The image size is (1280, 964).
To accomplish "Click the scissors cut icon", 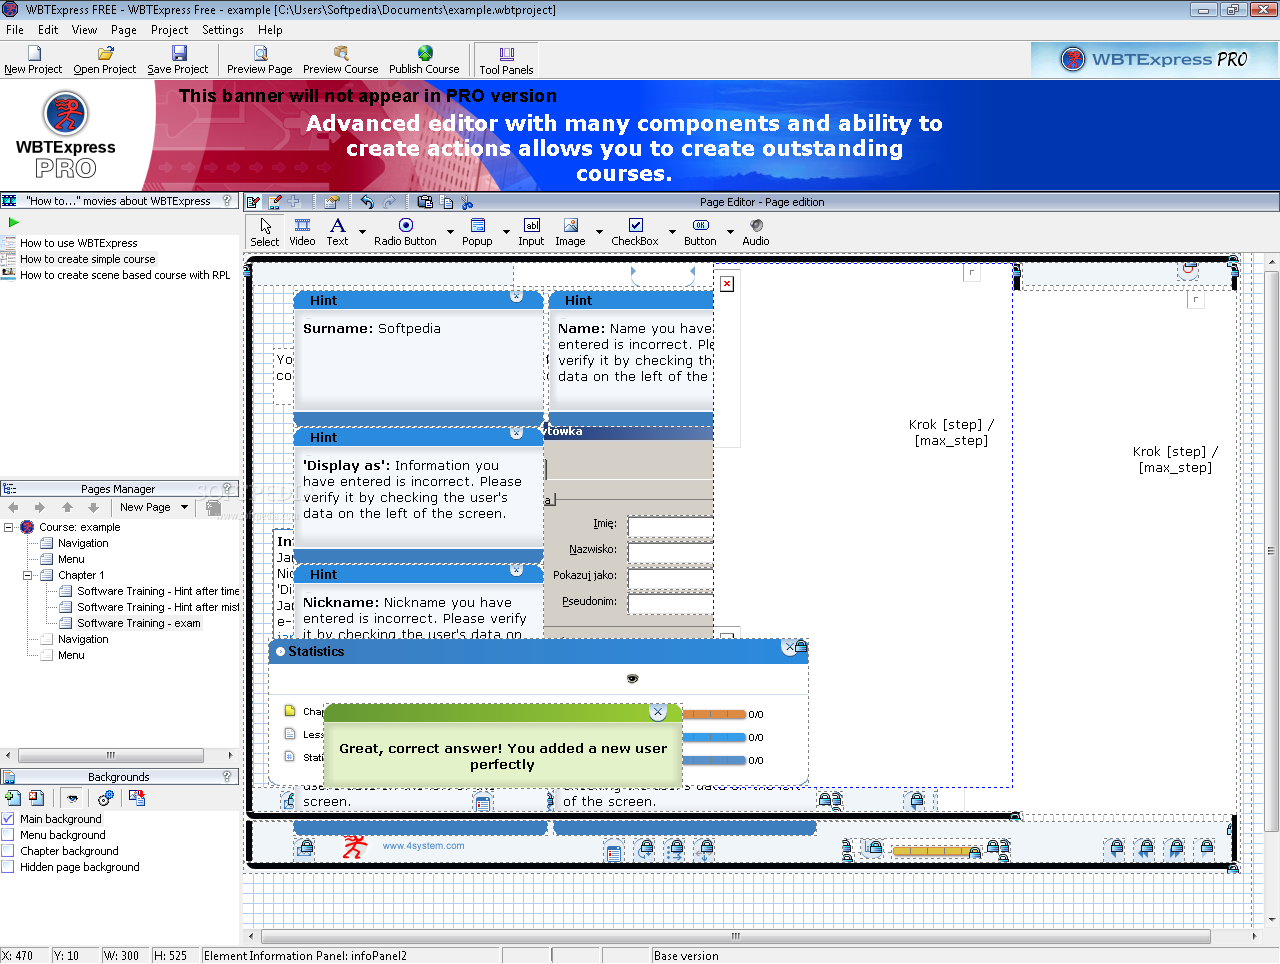I will 467,202.
